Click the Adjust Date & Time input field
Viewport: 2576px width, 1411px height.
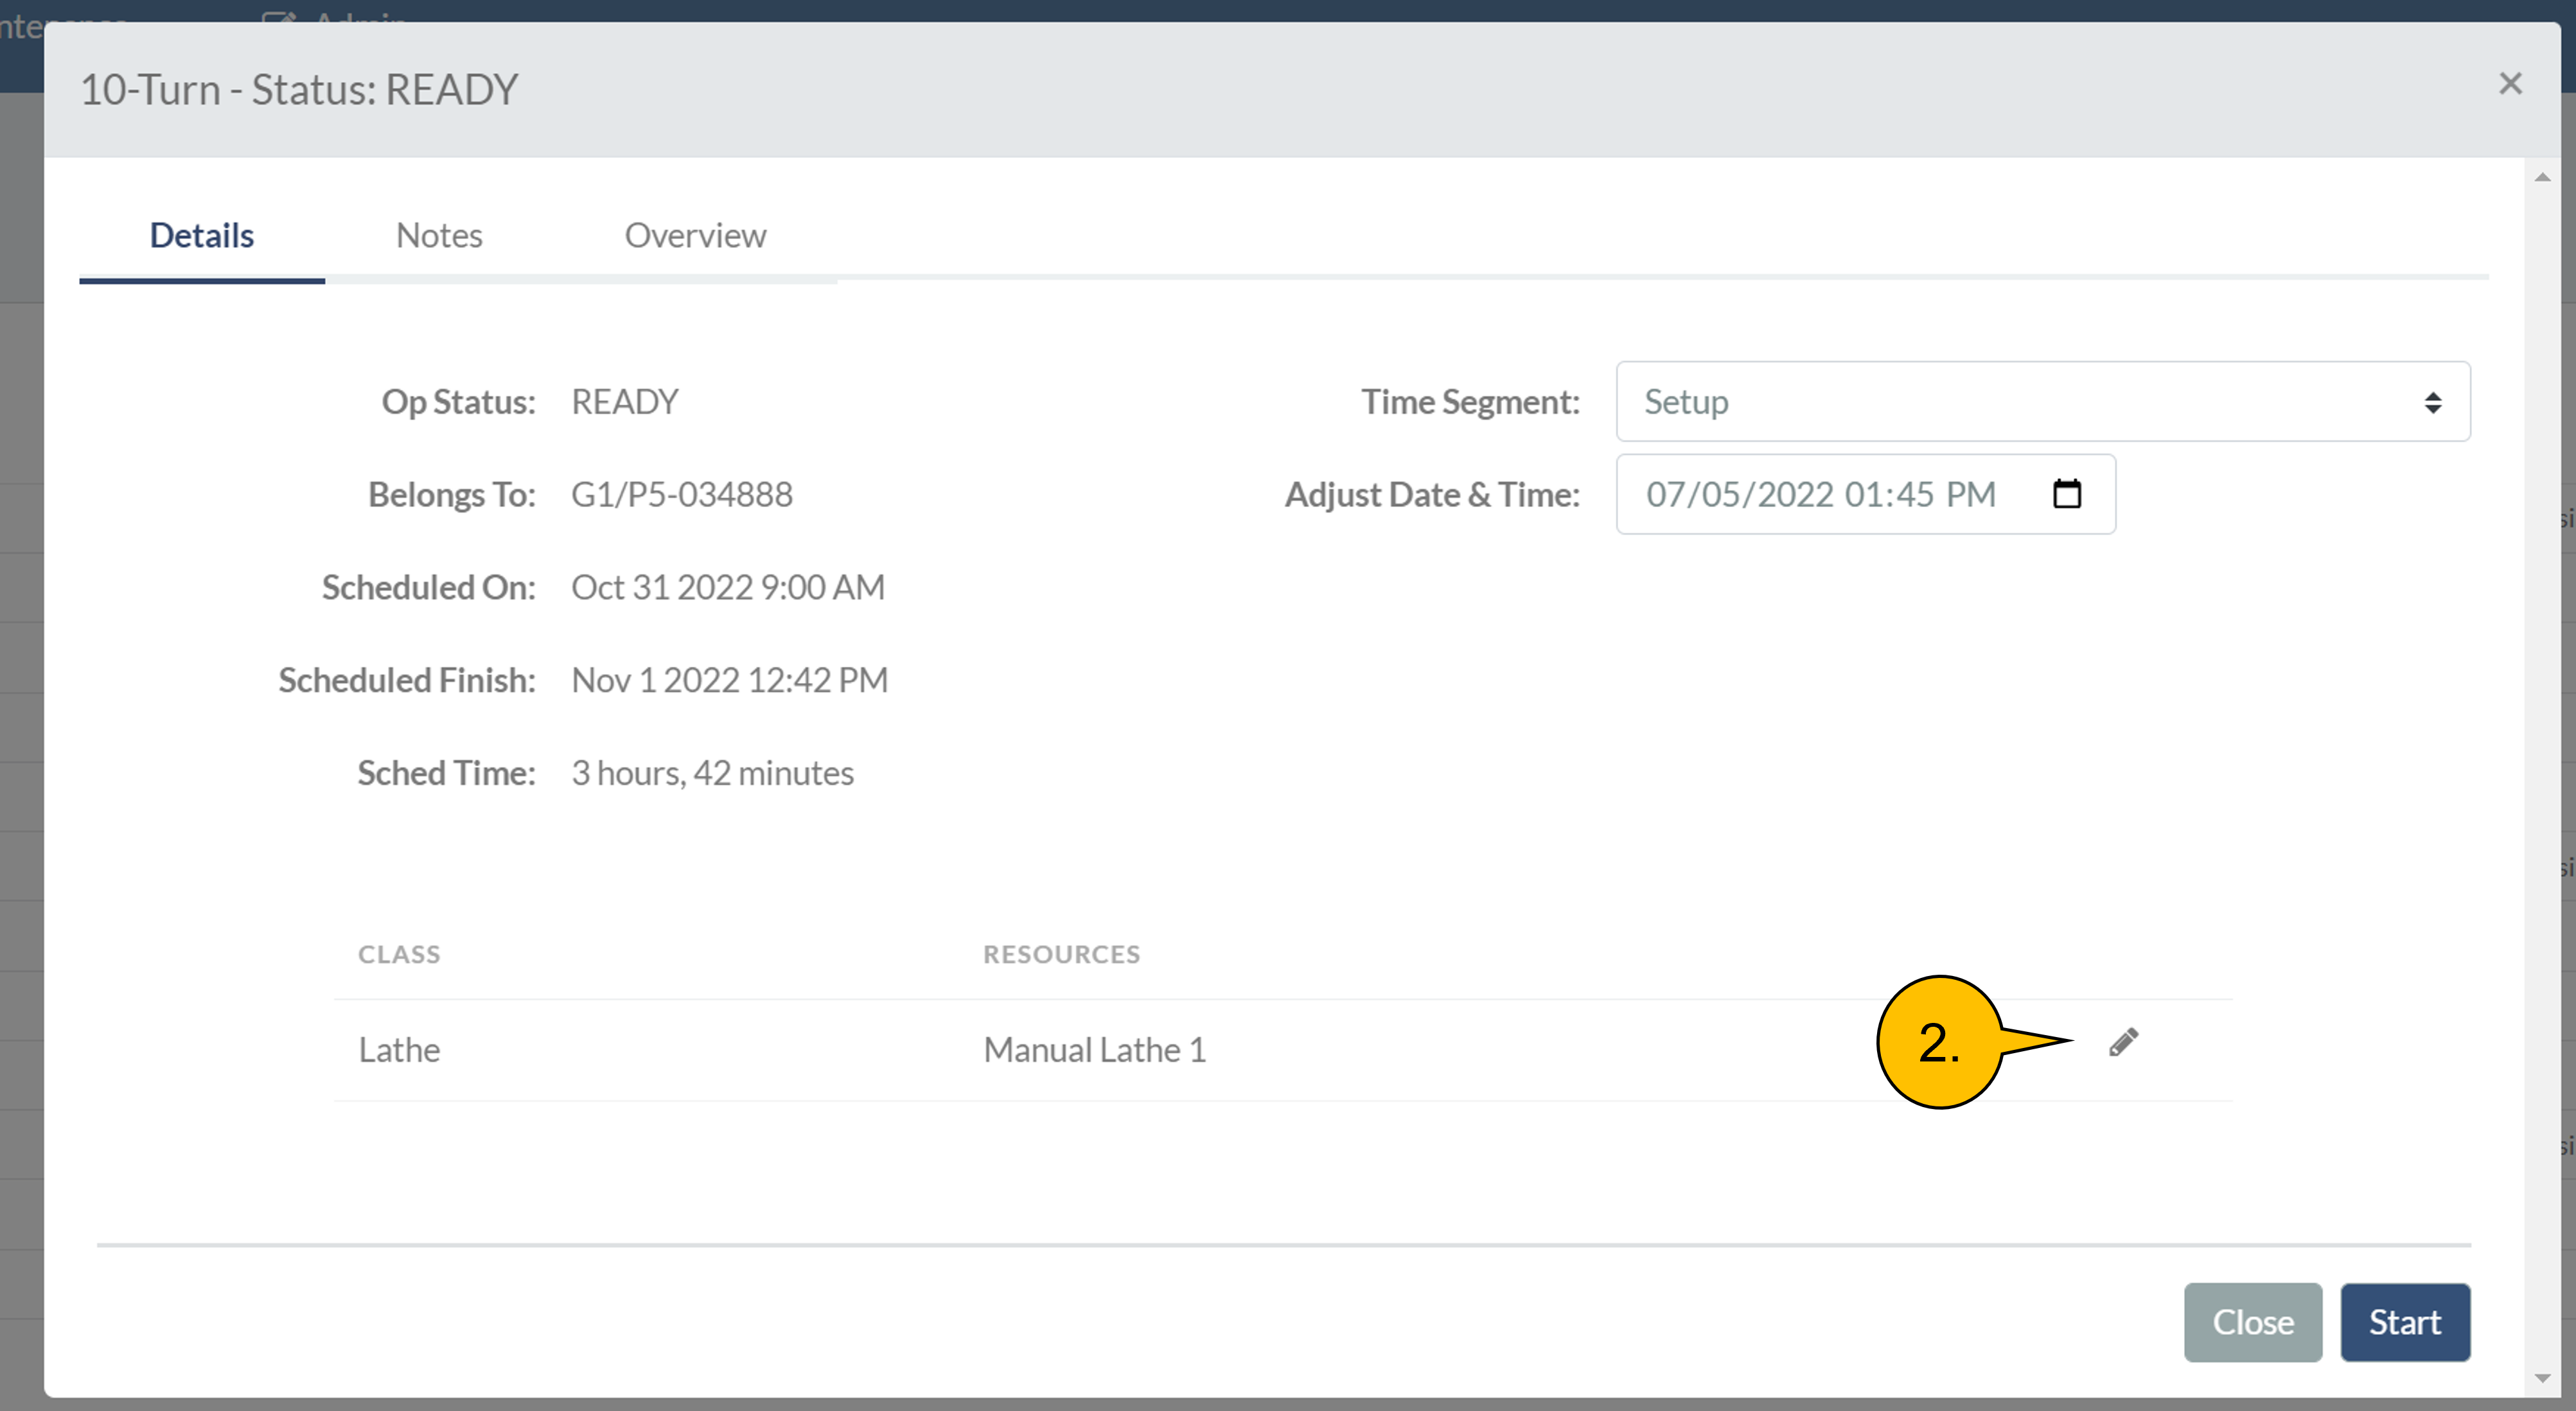tap(1820, 494)
